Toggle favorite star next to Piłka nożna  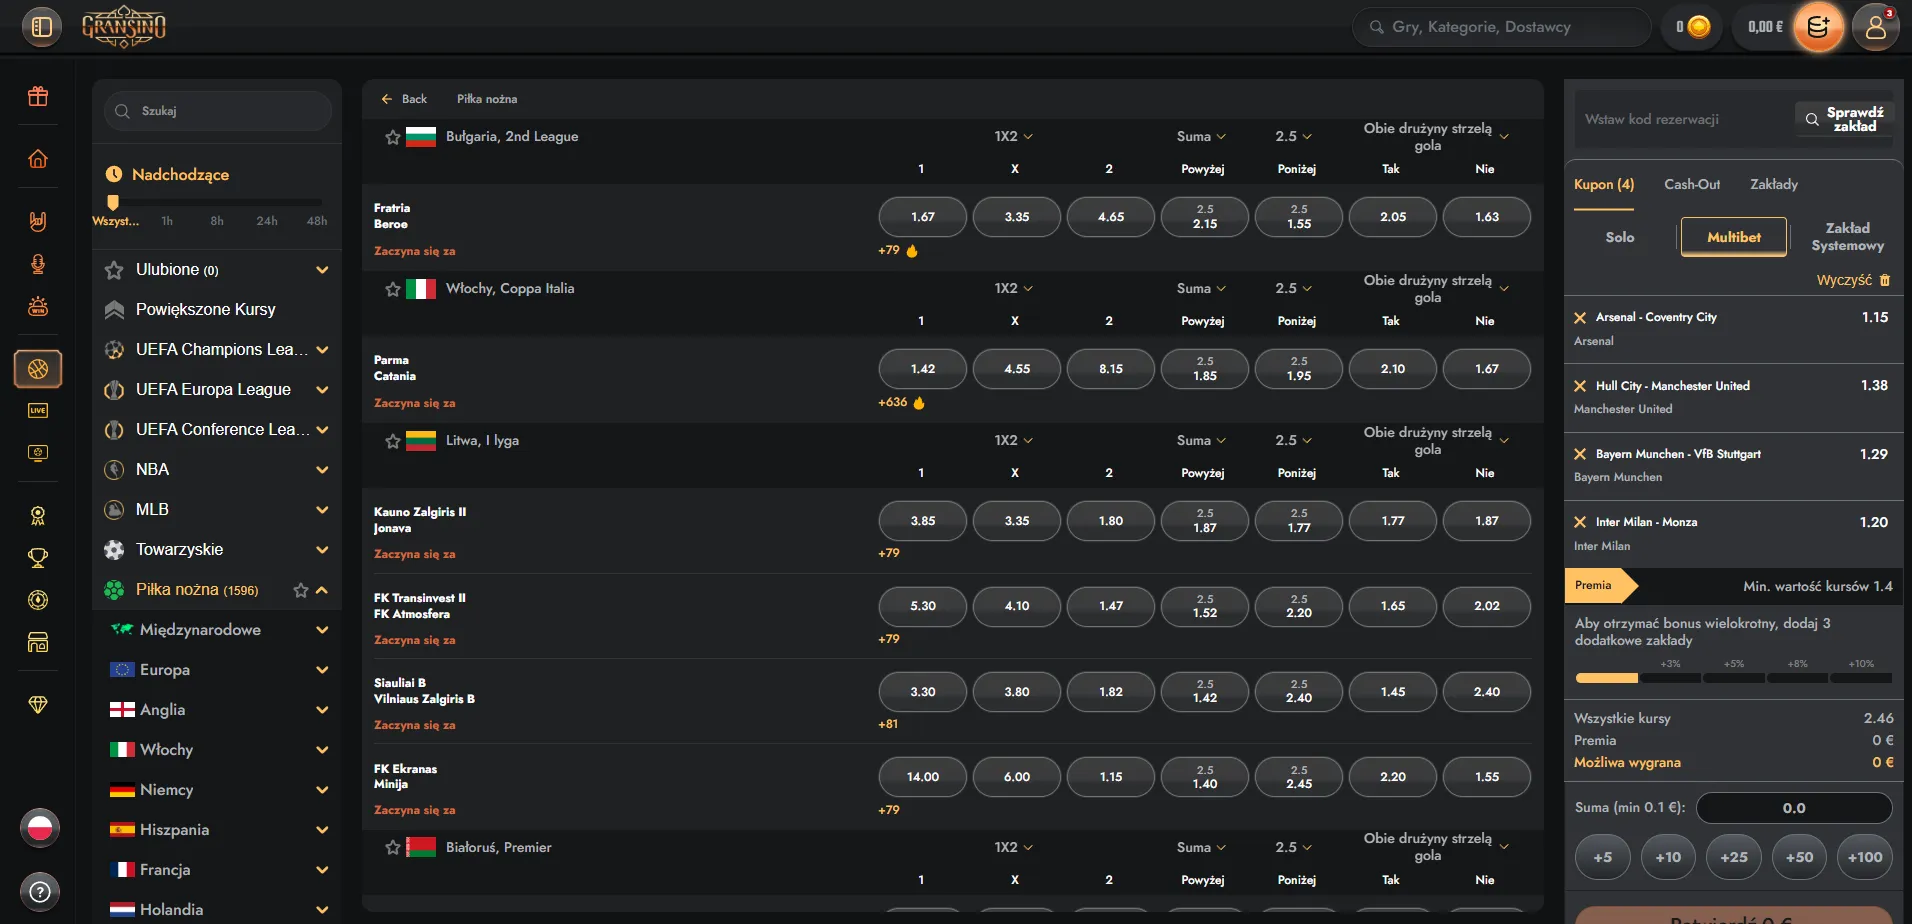point(300,590)
